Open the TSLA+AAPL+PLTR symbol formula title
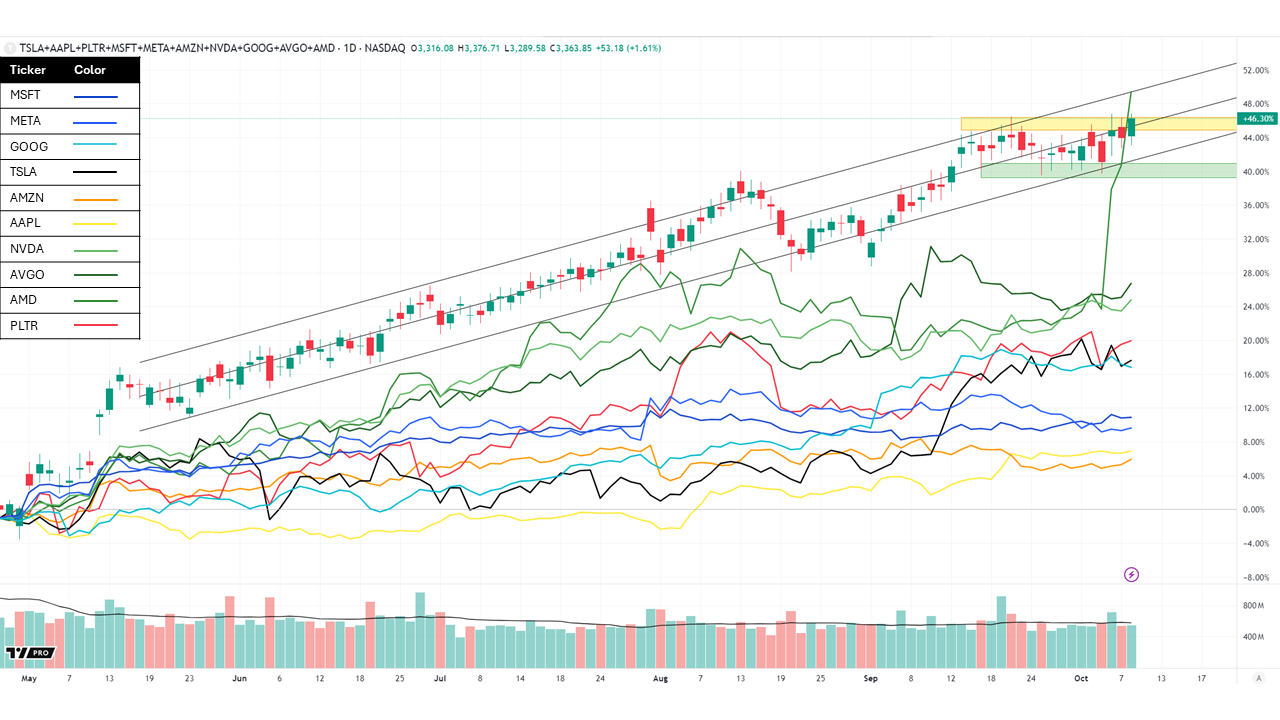The height and width of the screenshot is (720, 1280). tap(177, 48)
